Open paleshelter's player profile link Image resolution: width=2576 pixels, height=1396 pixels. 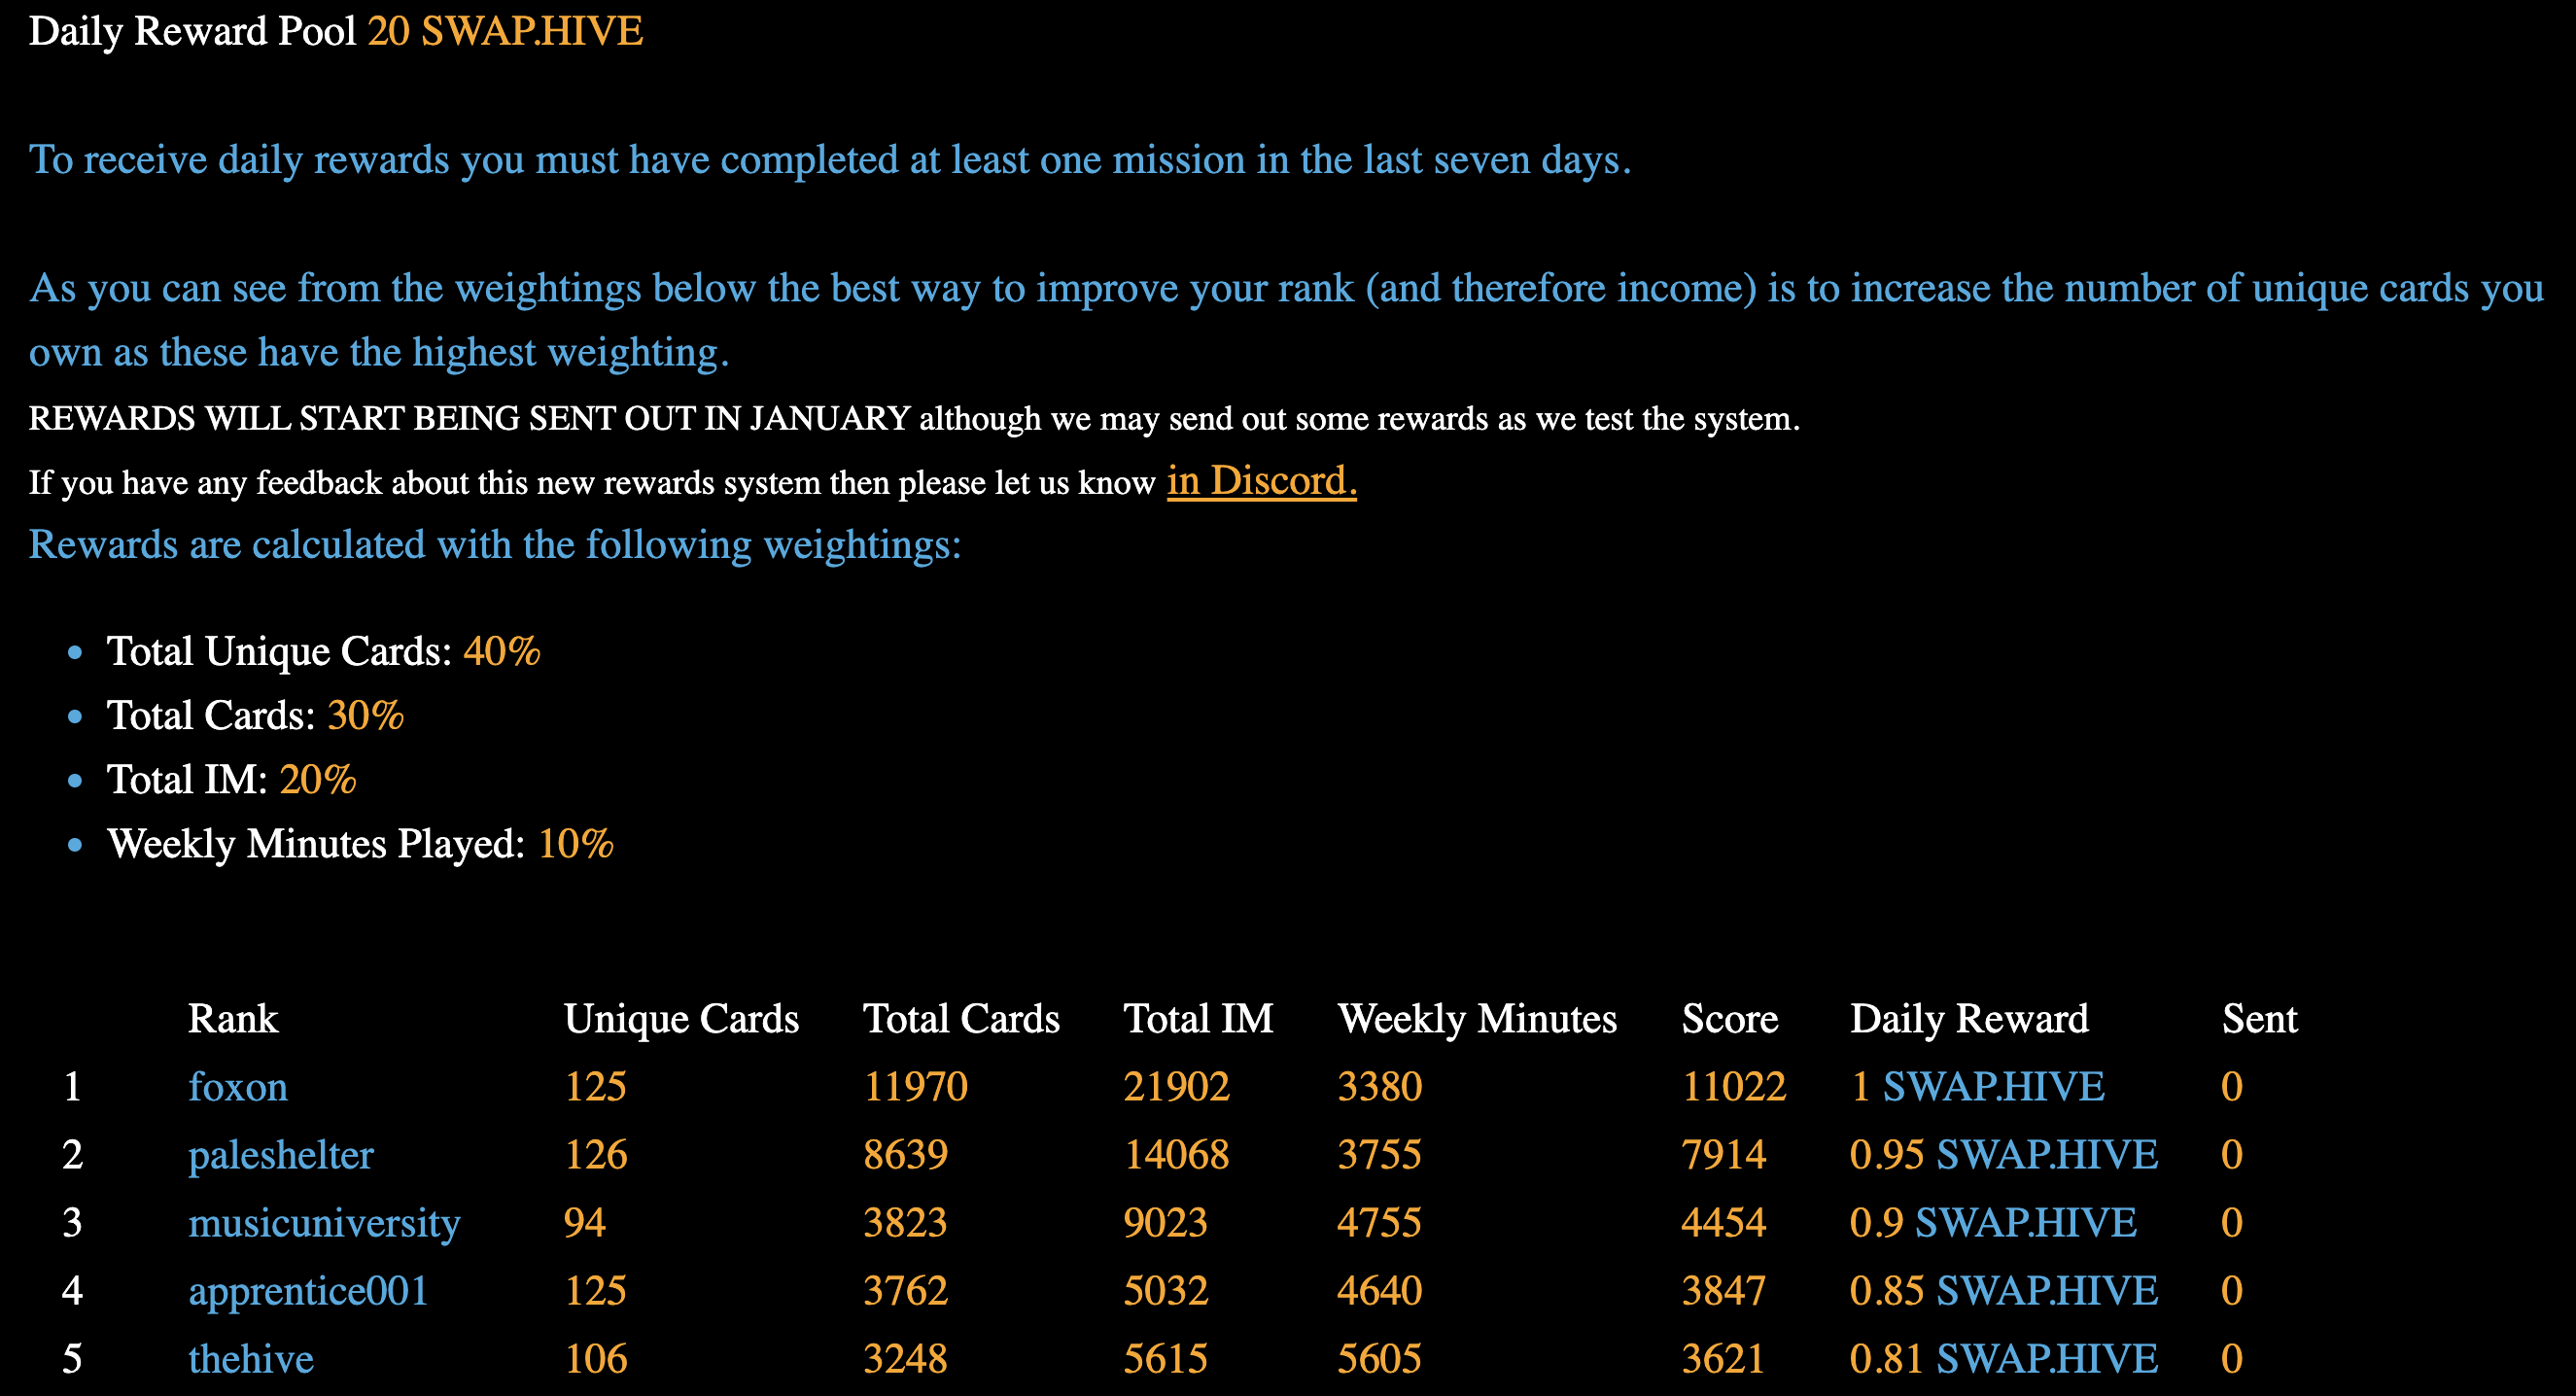281,1155
